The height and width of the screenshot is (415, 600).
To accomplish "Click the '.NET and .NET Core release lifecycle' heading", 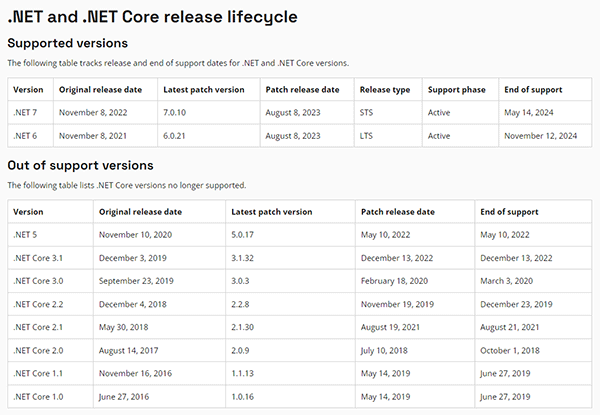I will coord(152,17).
